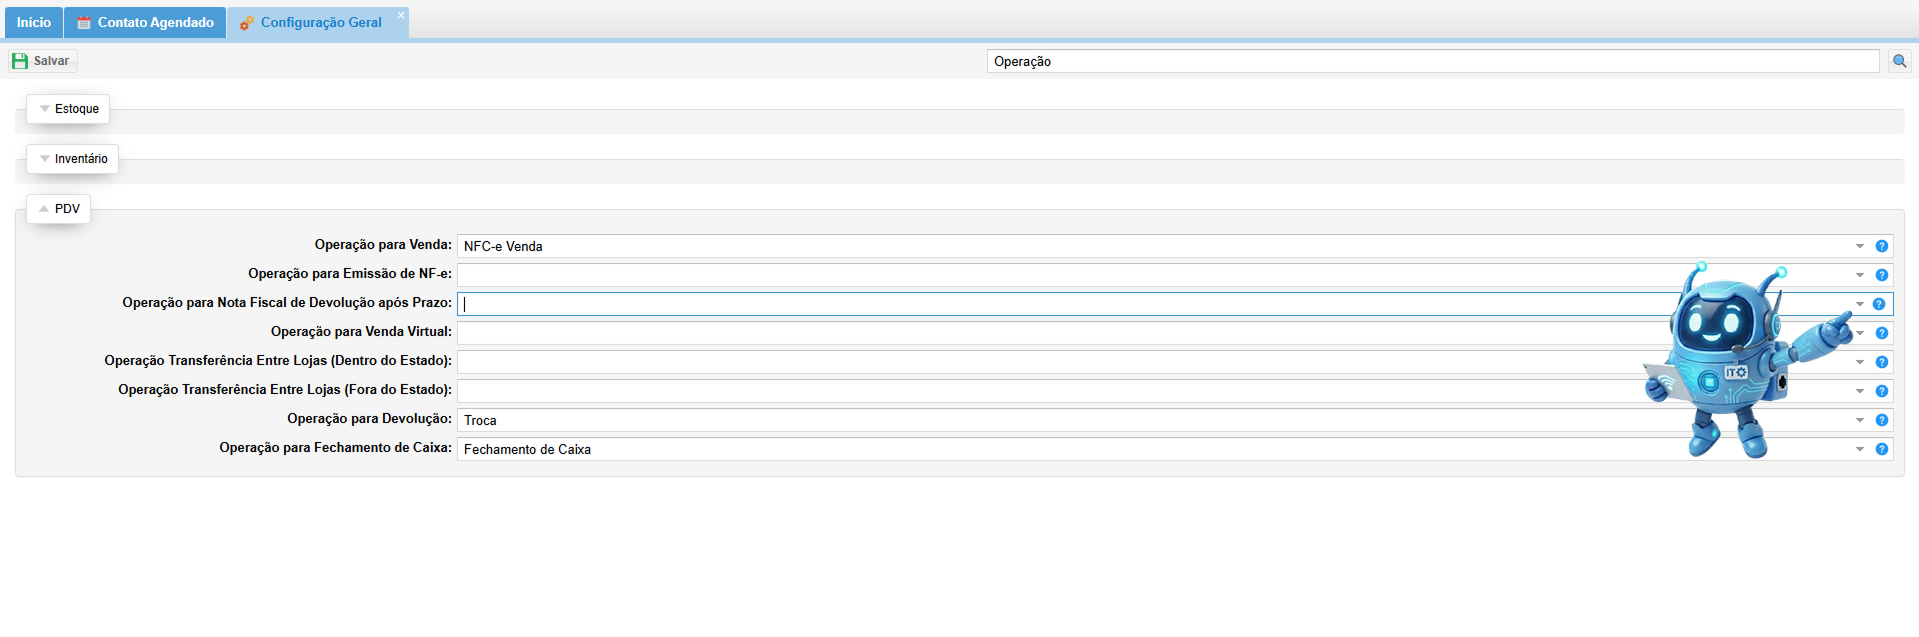
Task: Close the Configuração Geral tab
Action: (x=401, y=15)
